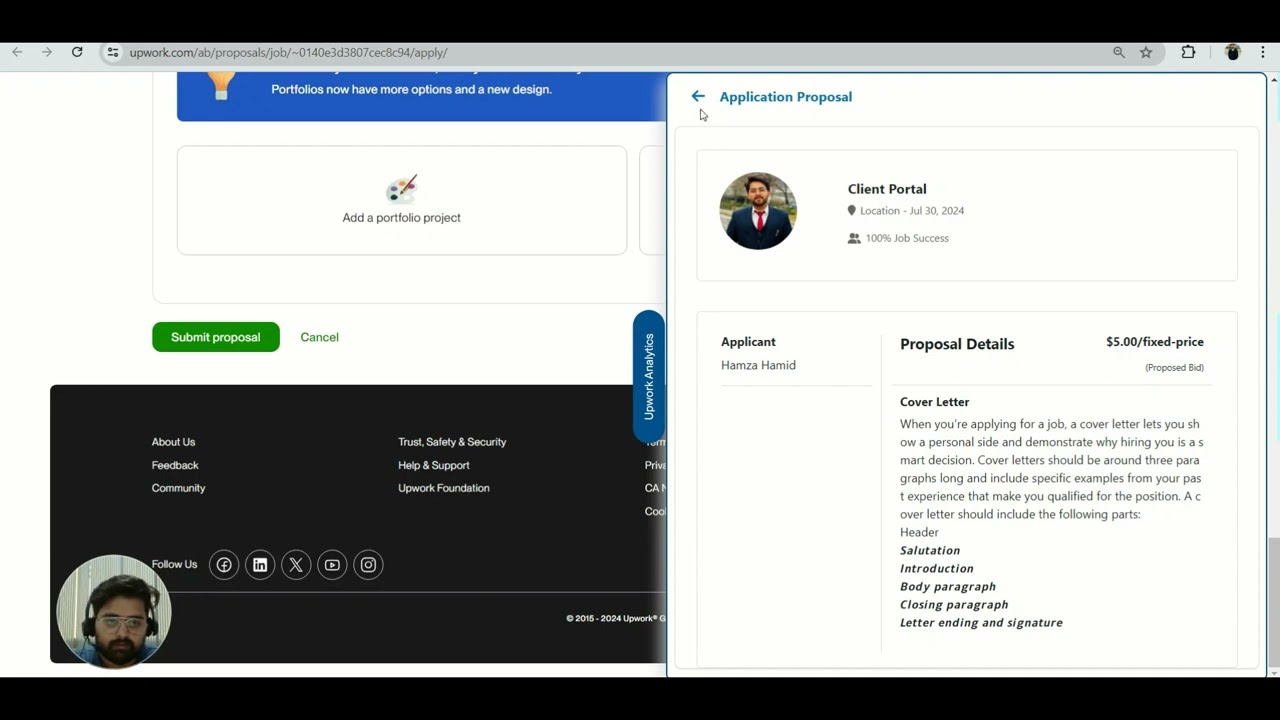This screenshot has width=1280, height=720.
Task: Open Upwork's YouTube channel icon
Action: 332,565
